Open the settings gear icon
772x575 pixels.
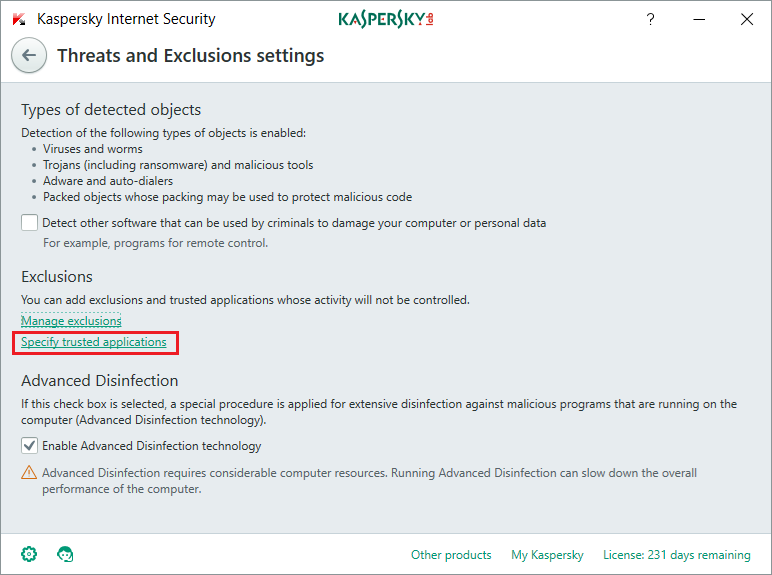[x=29, y=554]
